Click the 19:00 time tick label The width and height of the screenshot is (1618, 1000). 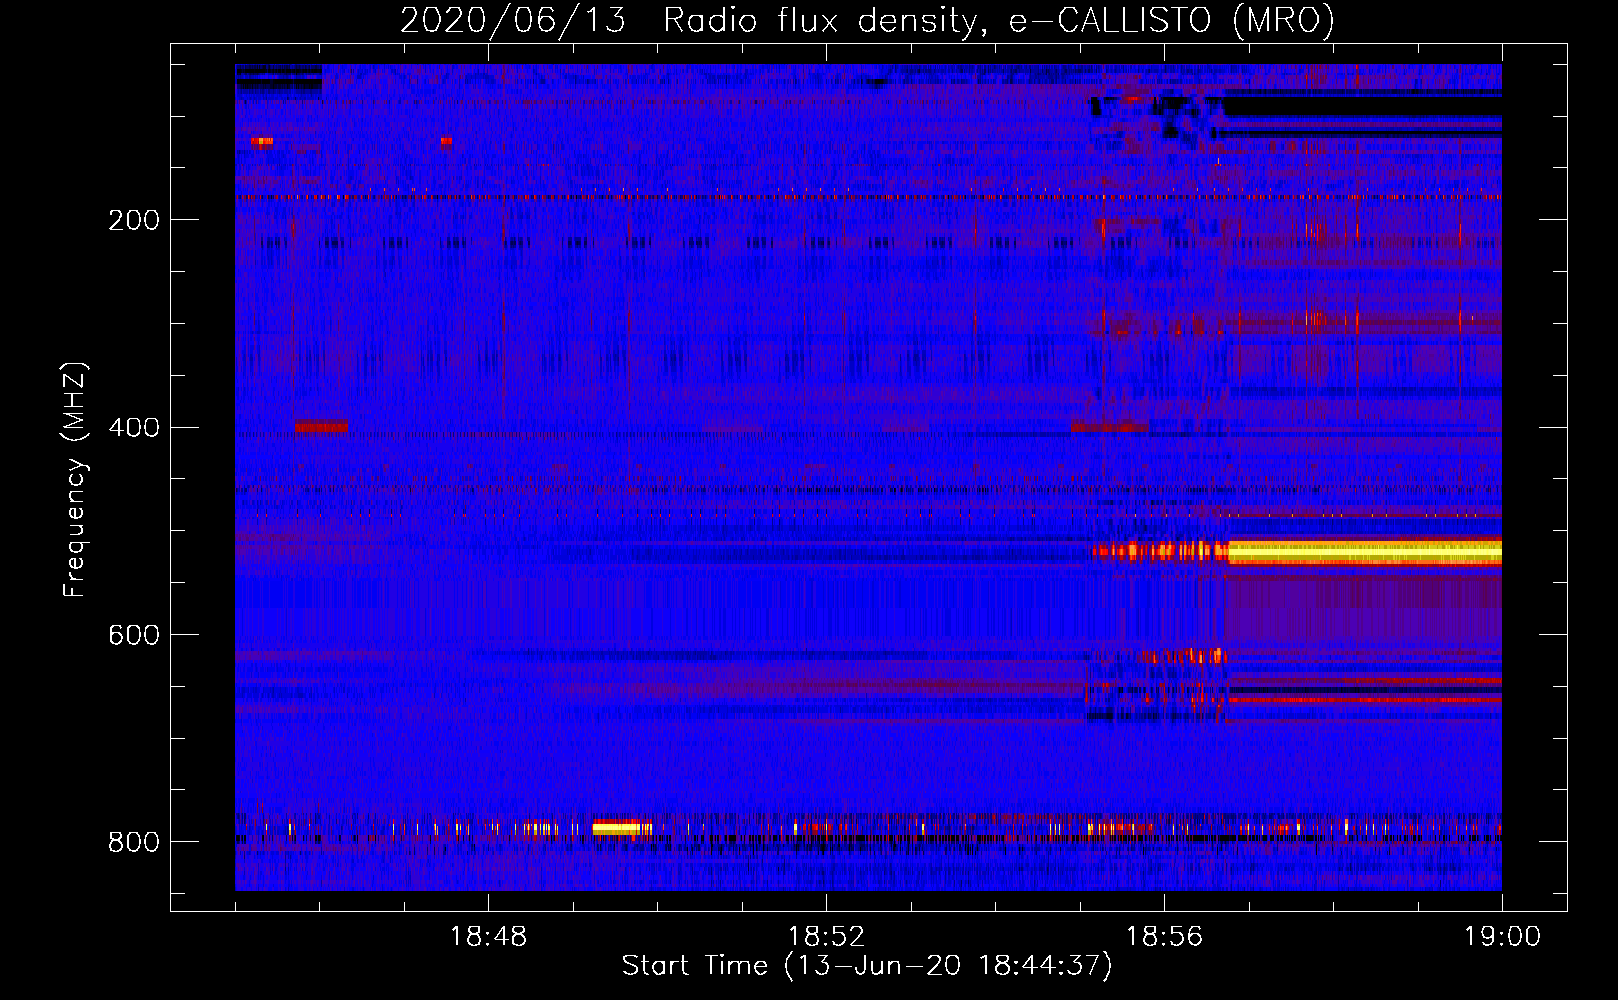(x=1502, y=937)
